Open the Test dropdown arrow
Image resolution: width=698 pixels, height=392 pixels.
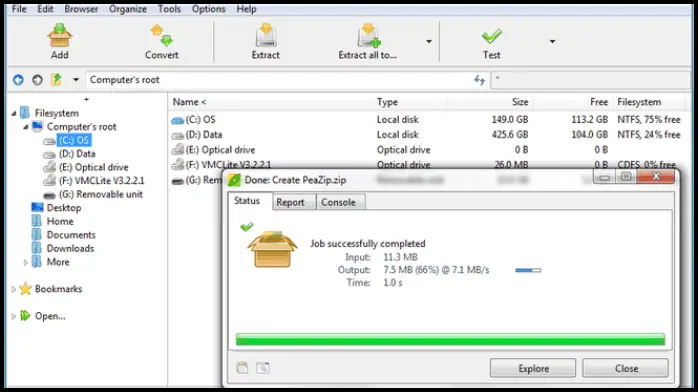click(552, 41)
